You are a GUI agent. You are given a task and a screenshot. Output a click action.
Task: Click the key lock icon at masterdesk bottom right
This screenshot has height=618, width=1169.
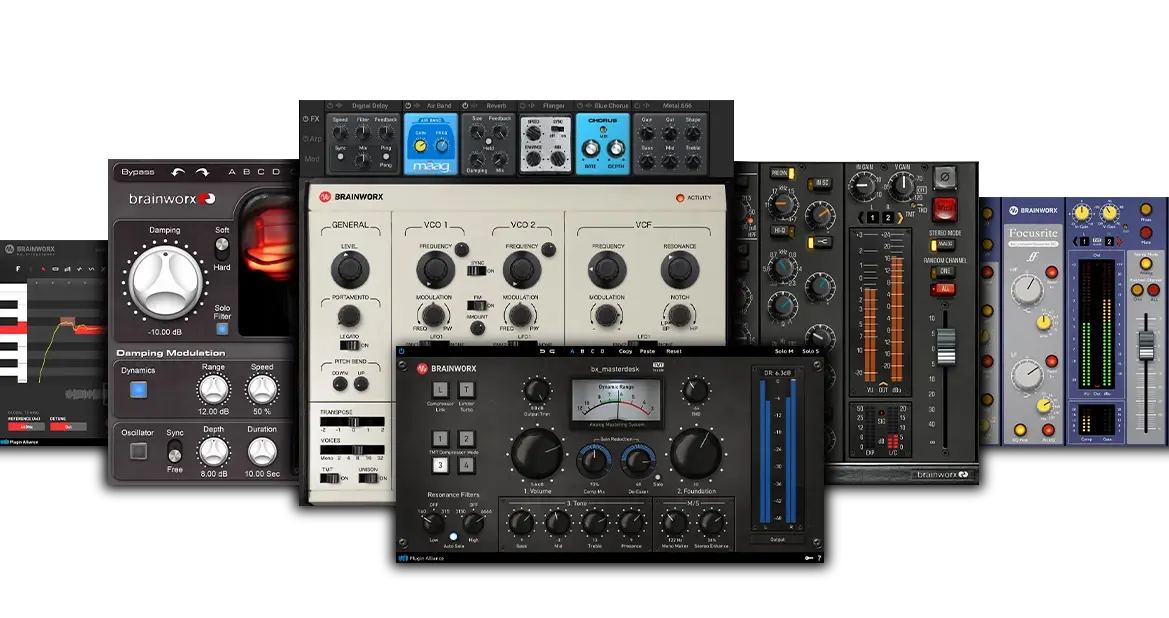pyautogui.click(x=809, y=558)
